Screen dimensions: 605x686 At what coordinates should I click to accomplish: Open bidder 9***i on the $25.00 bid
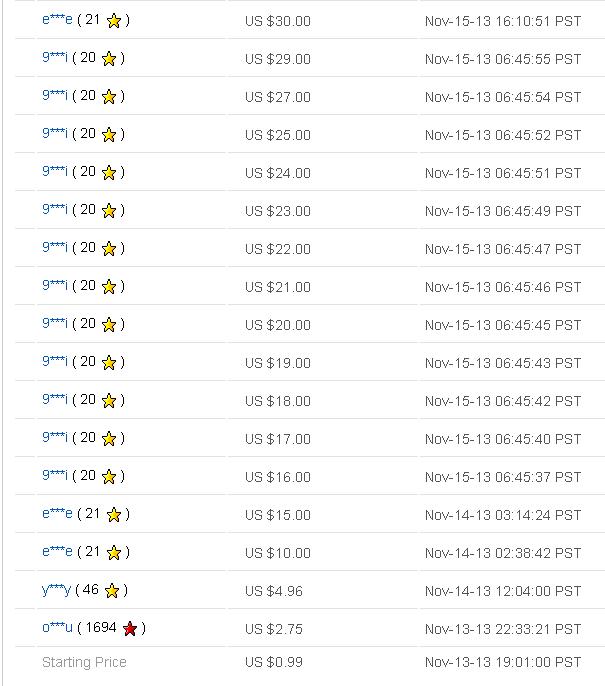55,133
